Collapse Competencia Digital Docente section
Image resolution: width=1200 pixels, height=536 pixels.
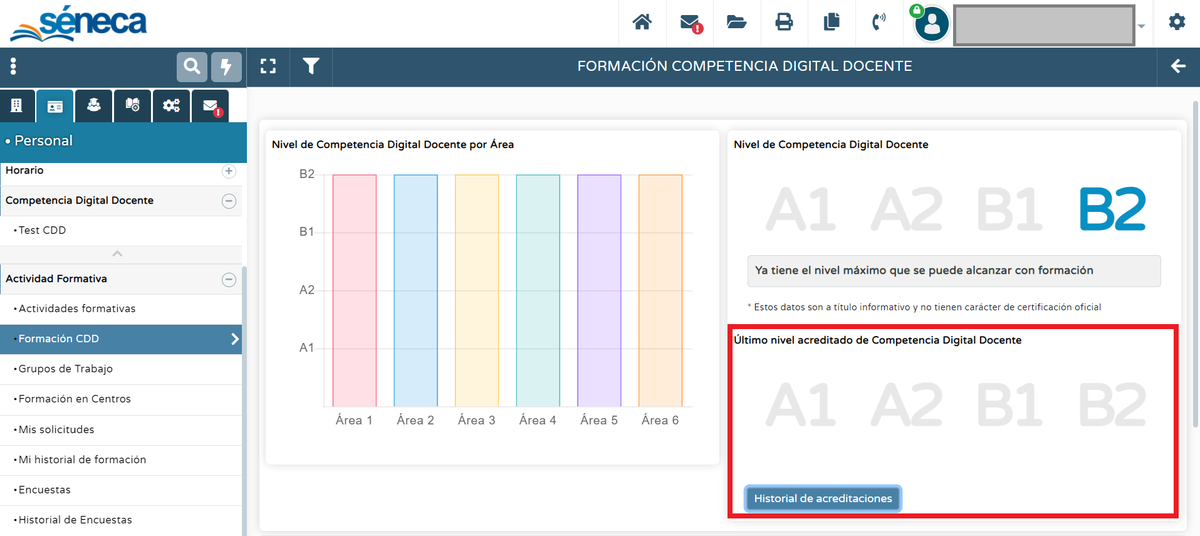pos(229,201)
